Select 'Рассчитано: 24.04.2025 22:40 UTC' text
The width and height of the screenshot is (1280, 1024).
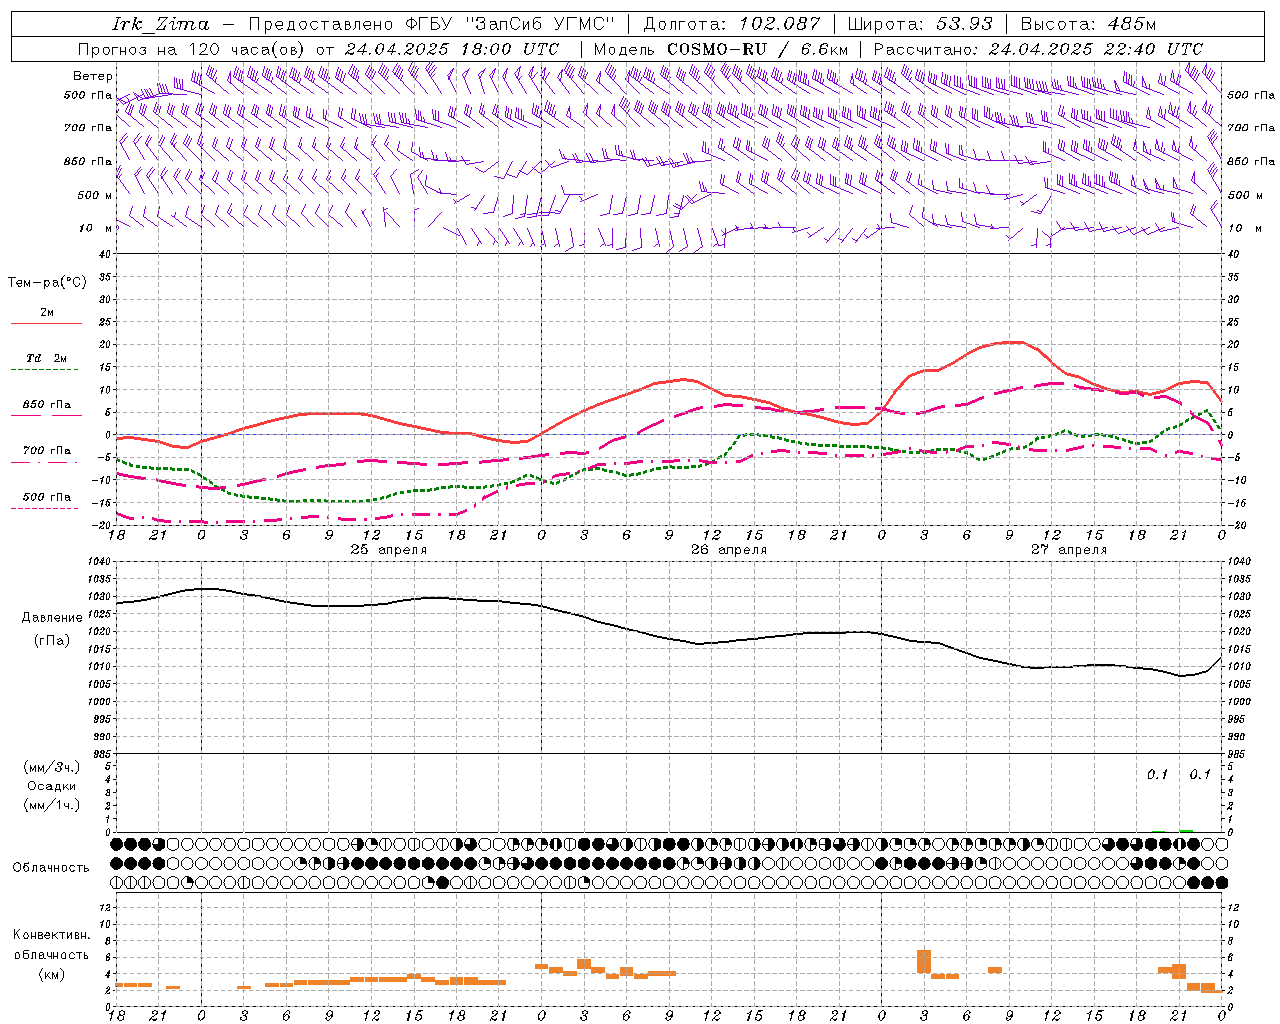1038,49
